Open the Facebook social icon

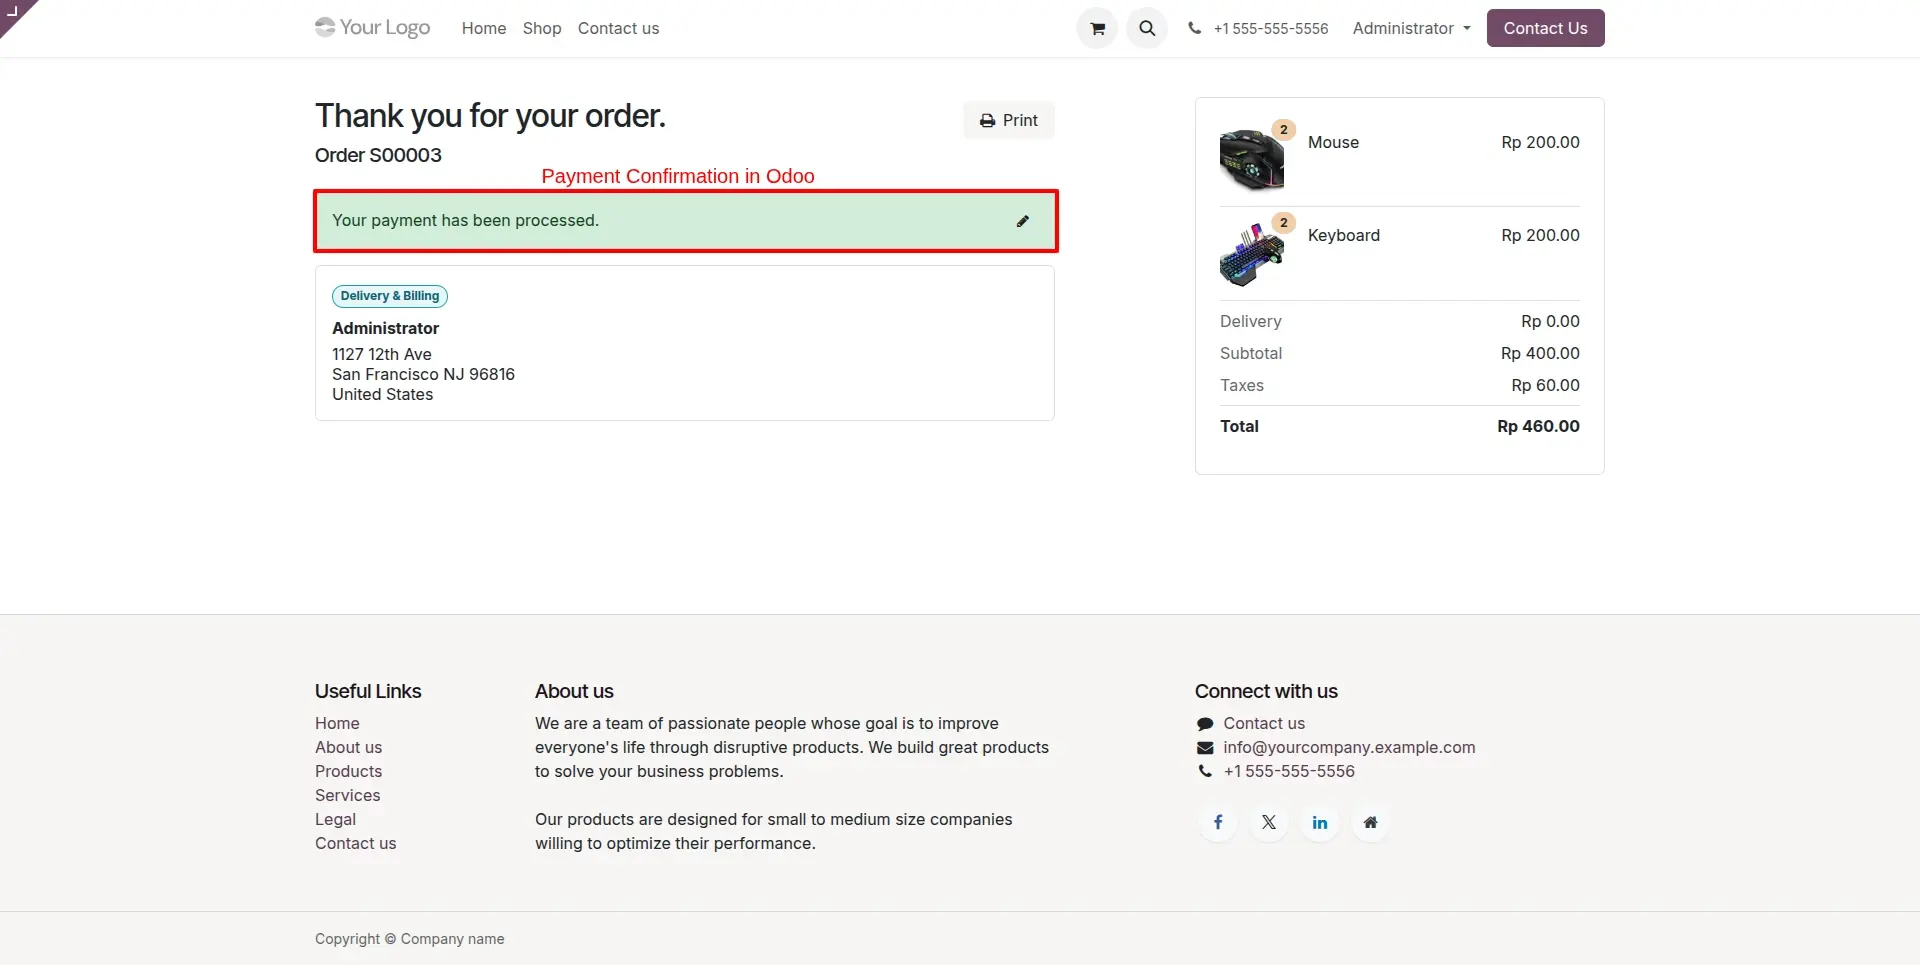pyautogui.click(x=1218, y=822)
